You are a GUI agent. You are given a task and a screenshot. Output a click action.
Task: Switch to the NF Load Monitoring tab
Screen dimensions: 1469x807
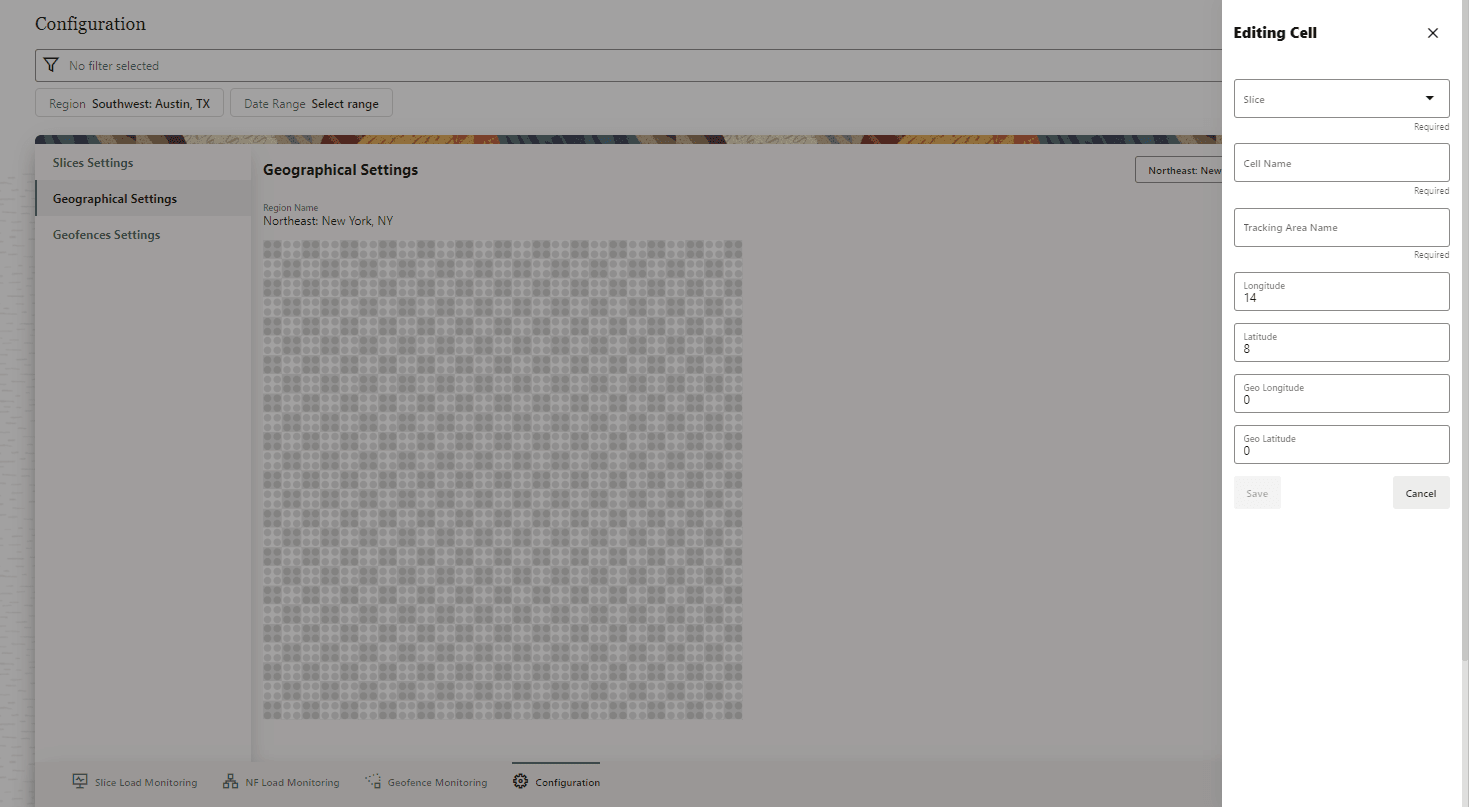[x=280, y=782]
